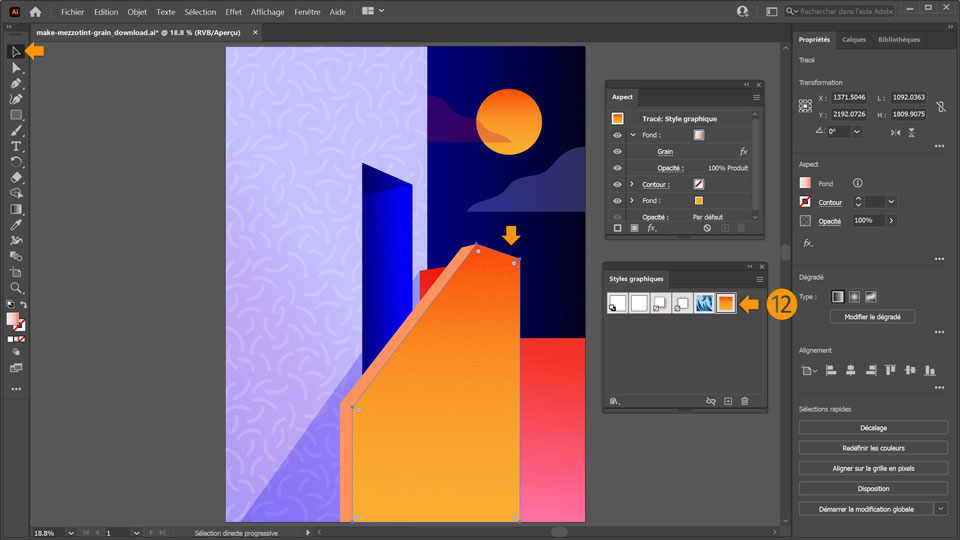Expand the Contour row in Aspect panel
This screenshot has width=960, height=540.
tap(632, 184)
